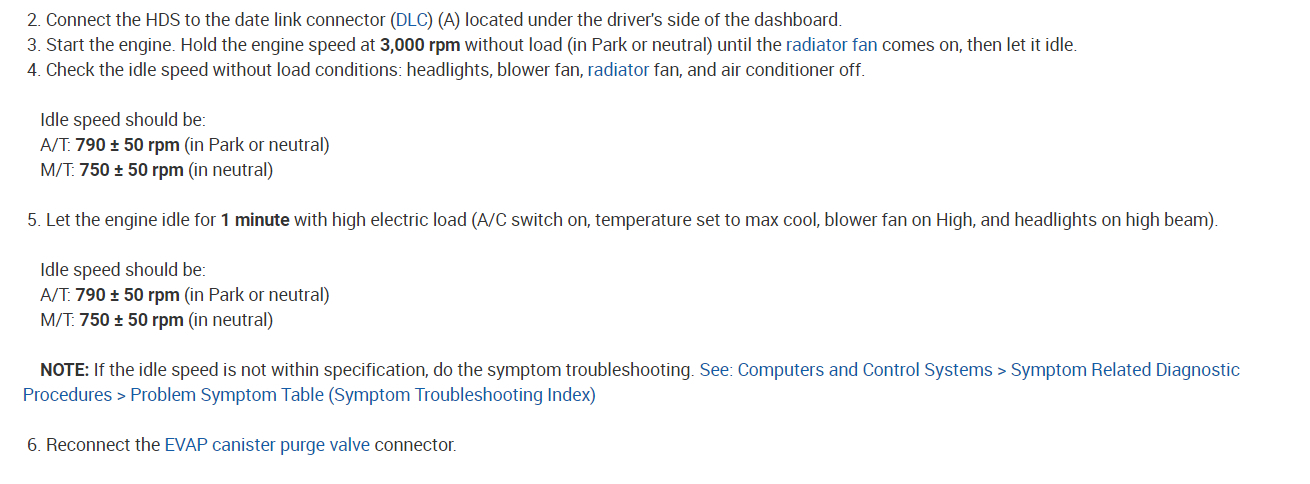This screenshot has height=484, width=1310.
Task: Click M/T 750 ± 50 rpm under step 5
Action: coord(131,320)
